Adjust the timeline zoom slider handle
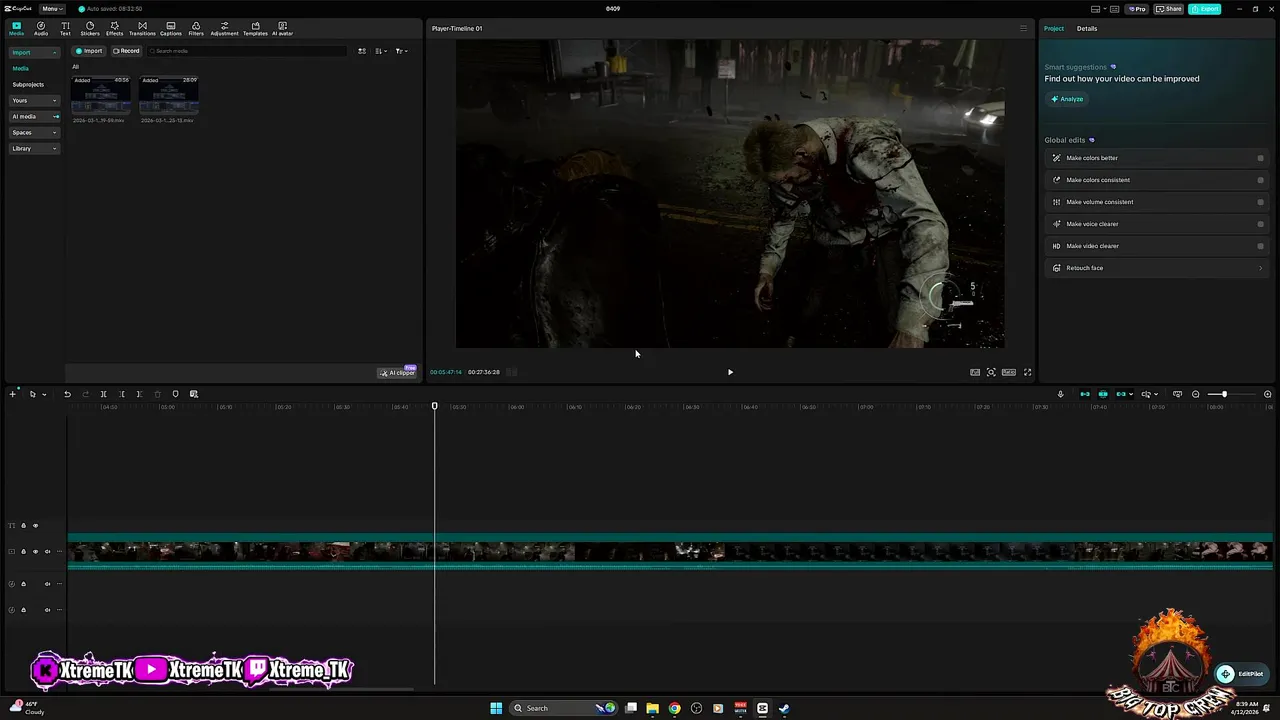This screenshot has width=1280, height=720. click(x=1224, y=394)
